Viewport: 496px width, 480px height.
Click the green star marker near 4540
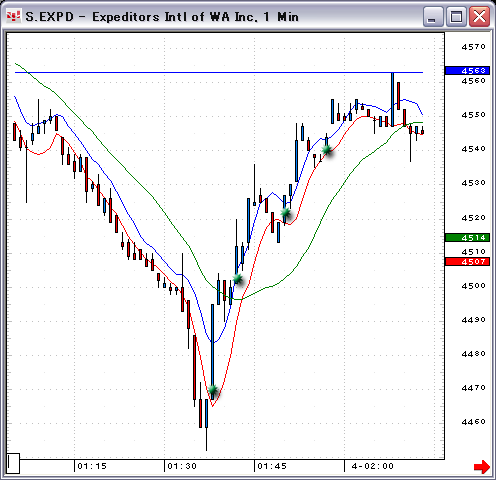coord(327,149)
